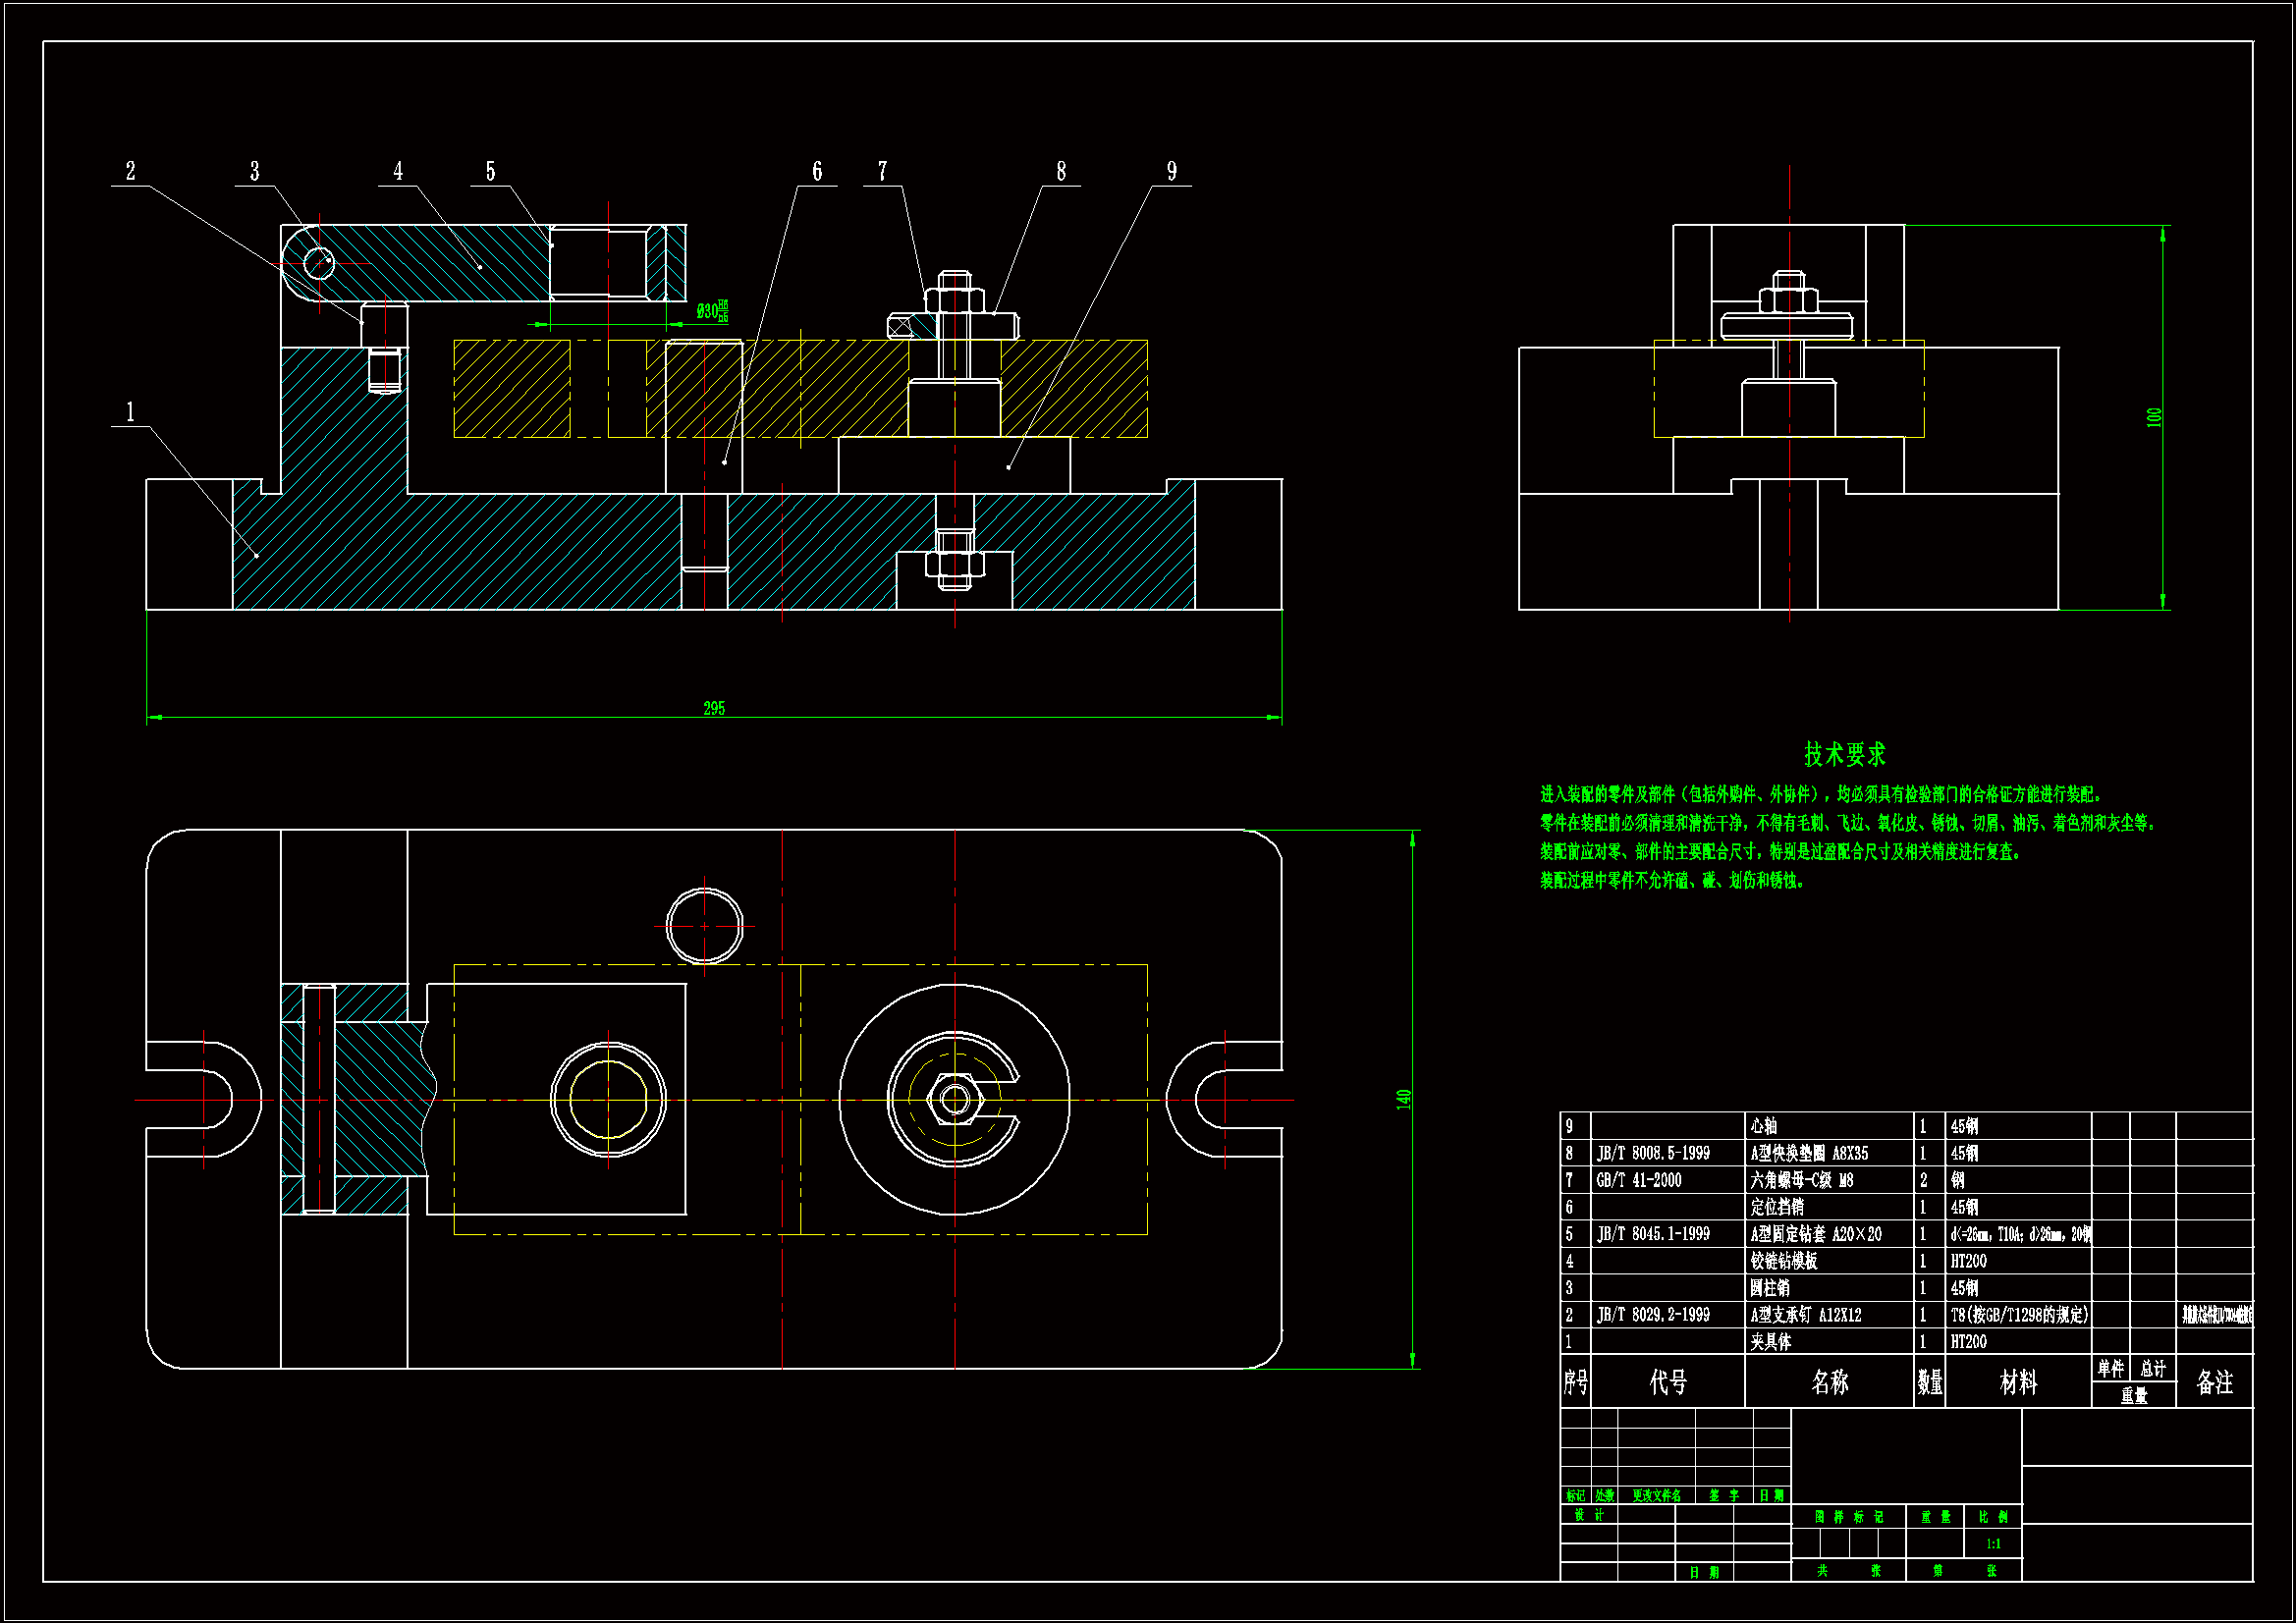Viewport: 2296px width, 1623px height.
Task: Click the locating pin circle in plan view
Action: coord(705,926)
